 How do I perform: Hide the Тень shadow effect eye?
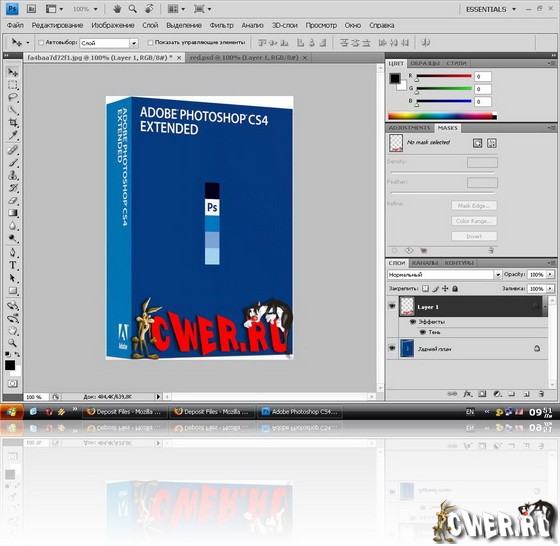[x=422, y=332]
